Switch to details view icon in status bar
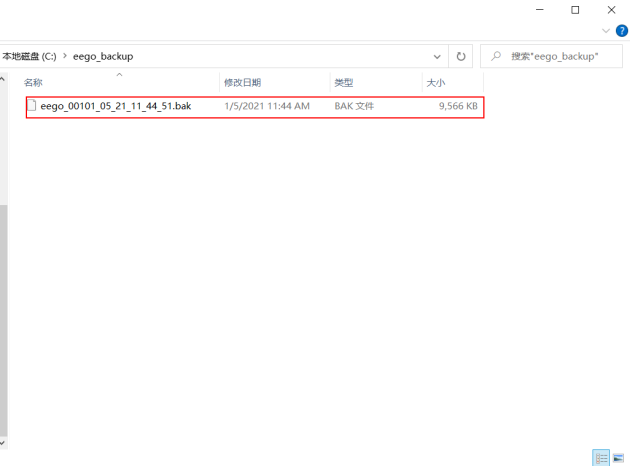Screen dimensions: 630x466 pos(601,458)
